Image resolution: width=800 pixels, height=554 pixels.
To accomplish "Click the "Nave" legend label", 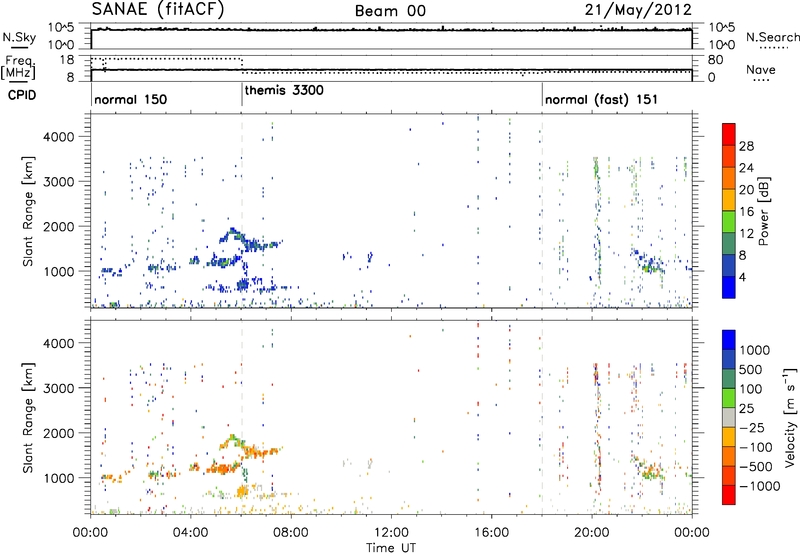I will click(x=761, y=69).
